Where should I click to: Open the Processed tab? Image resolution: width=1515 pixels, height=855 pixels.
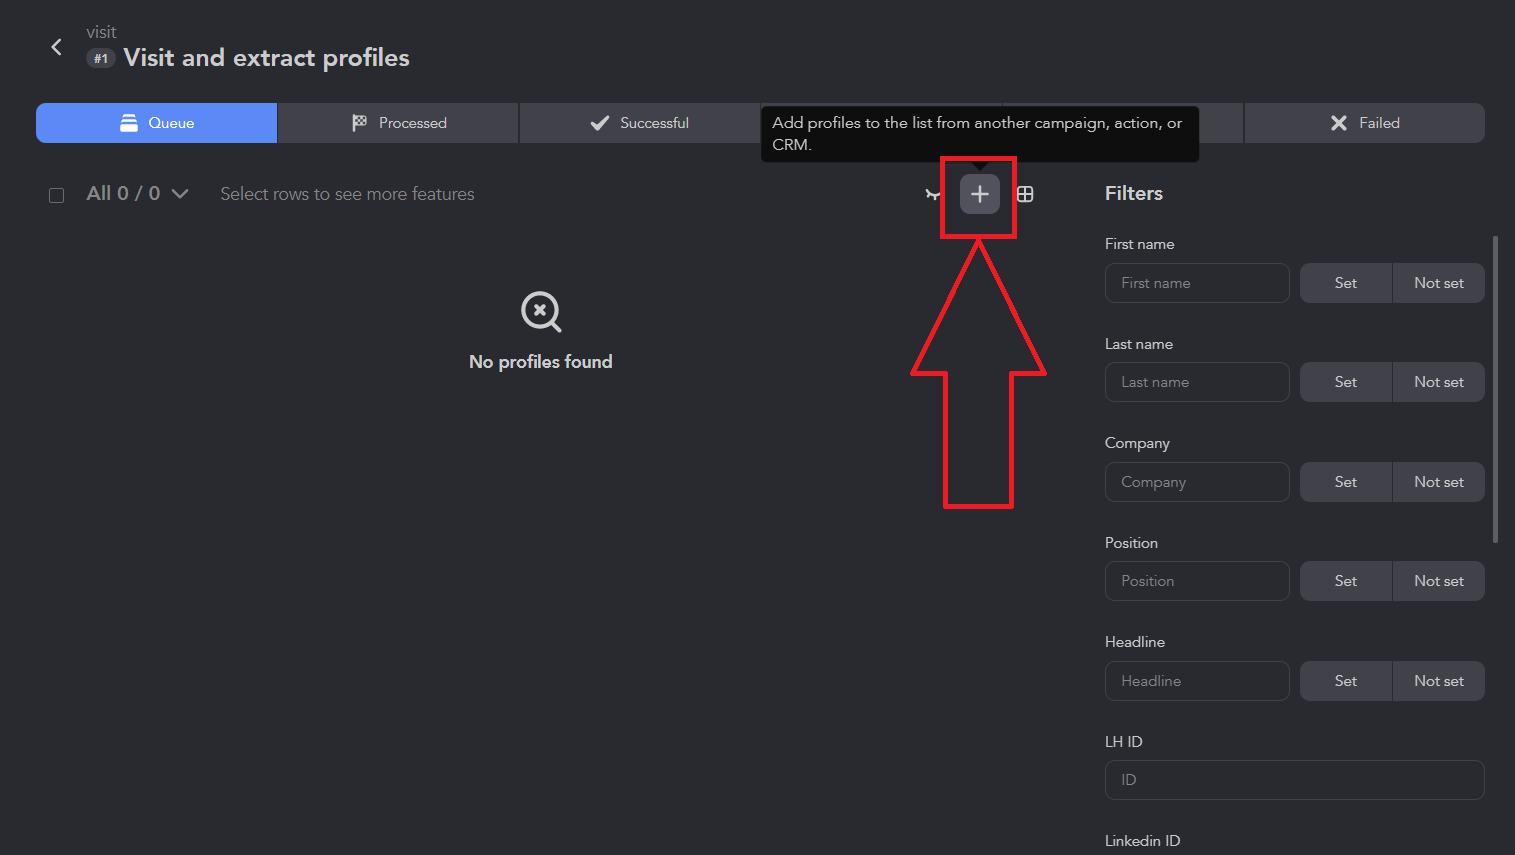(x=398, y=123)
